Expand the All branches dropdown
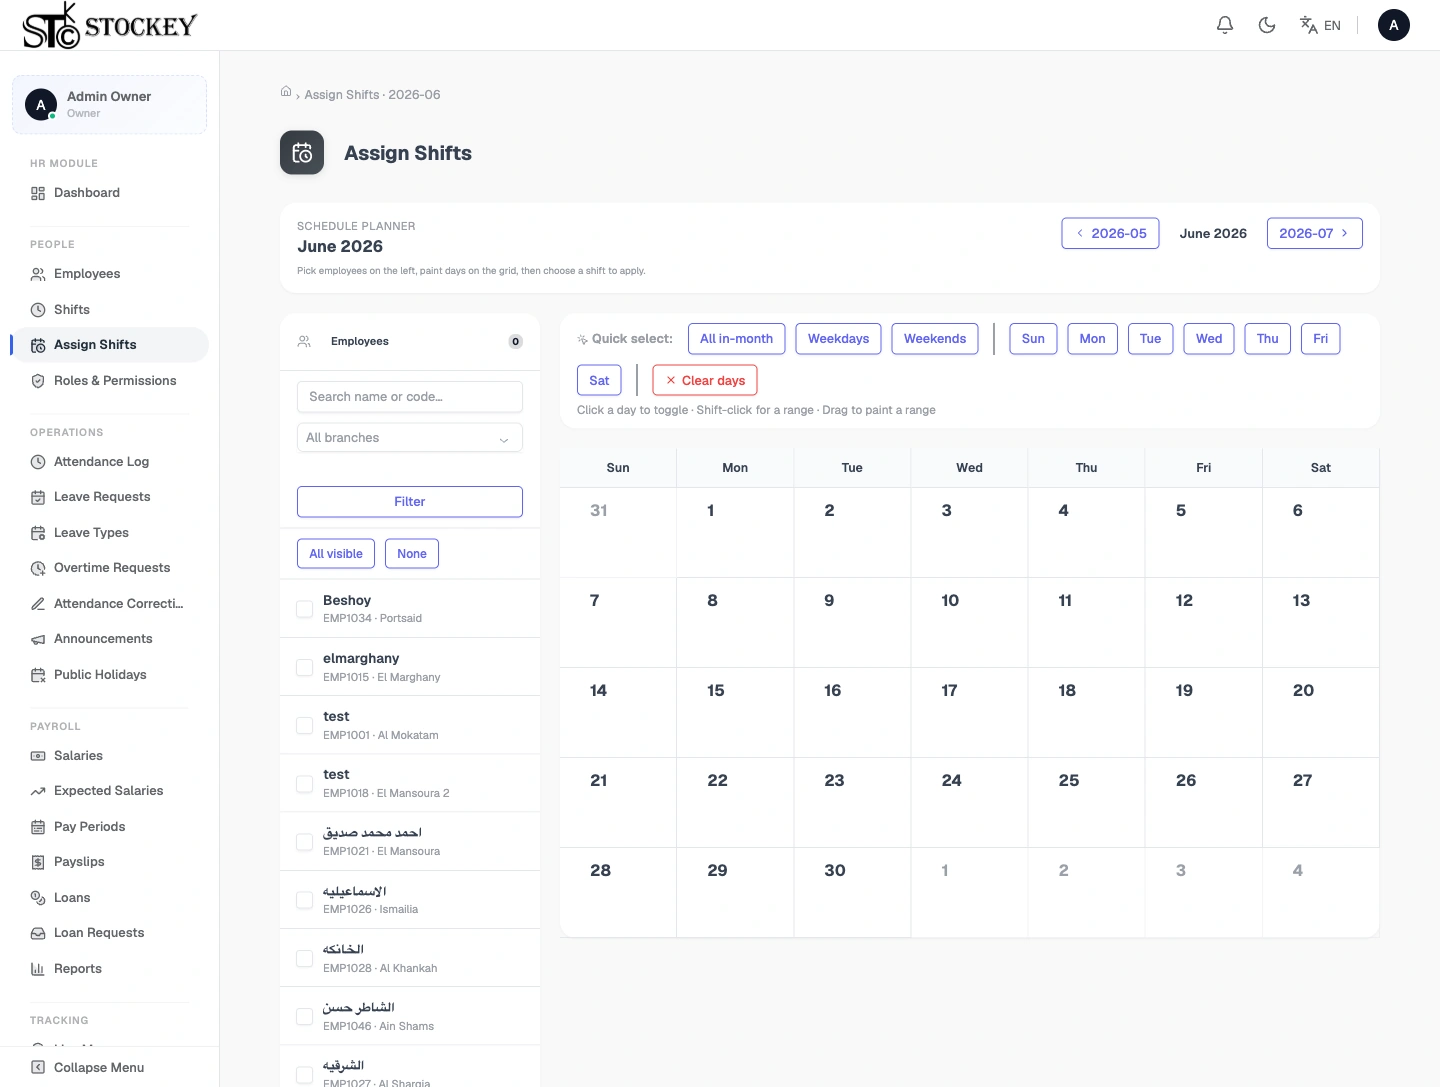Viewport: 1440px width, 1087px height. pos(410,438)
